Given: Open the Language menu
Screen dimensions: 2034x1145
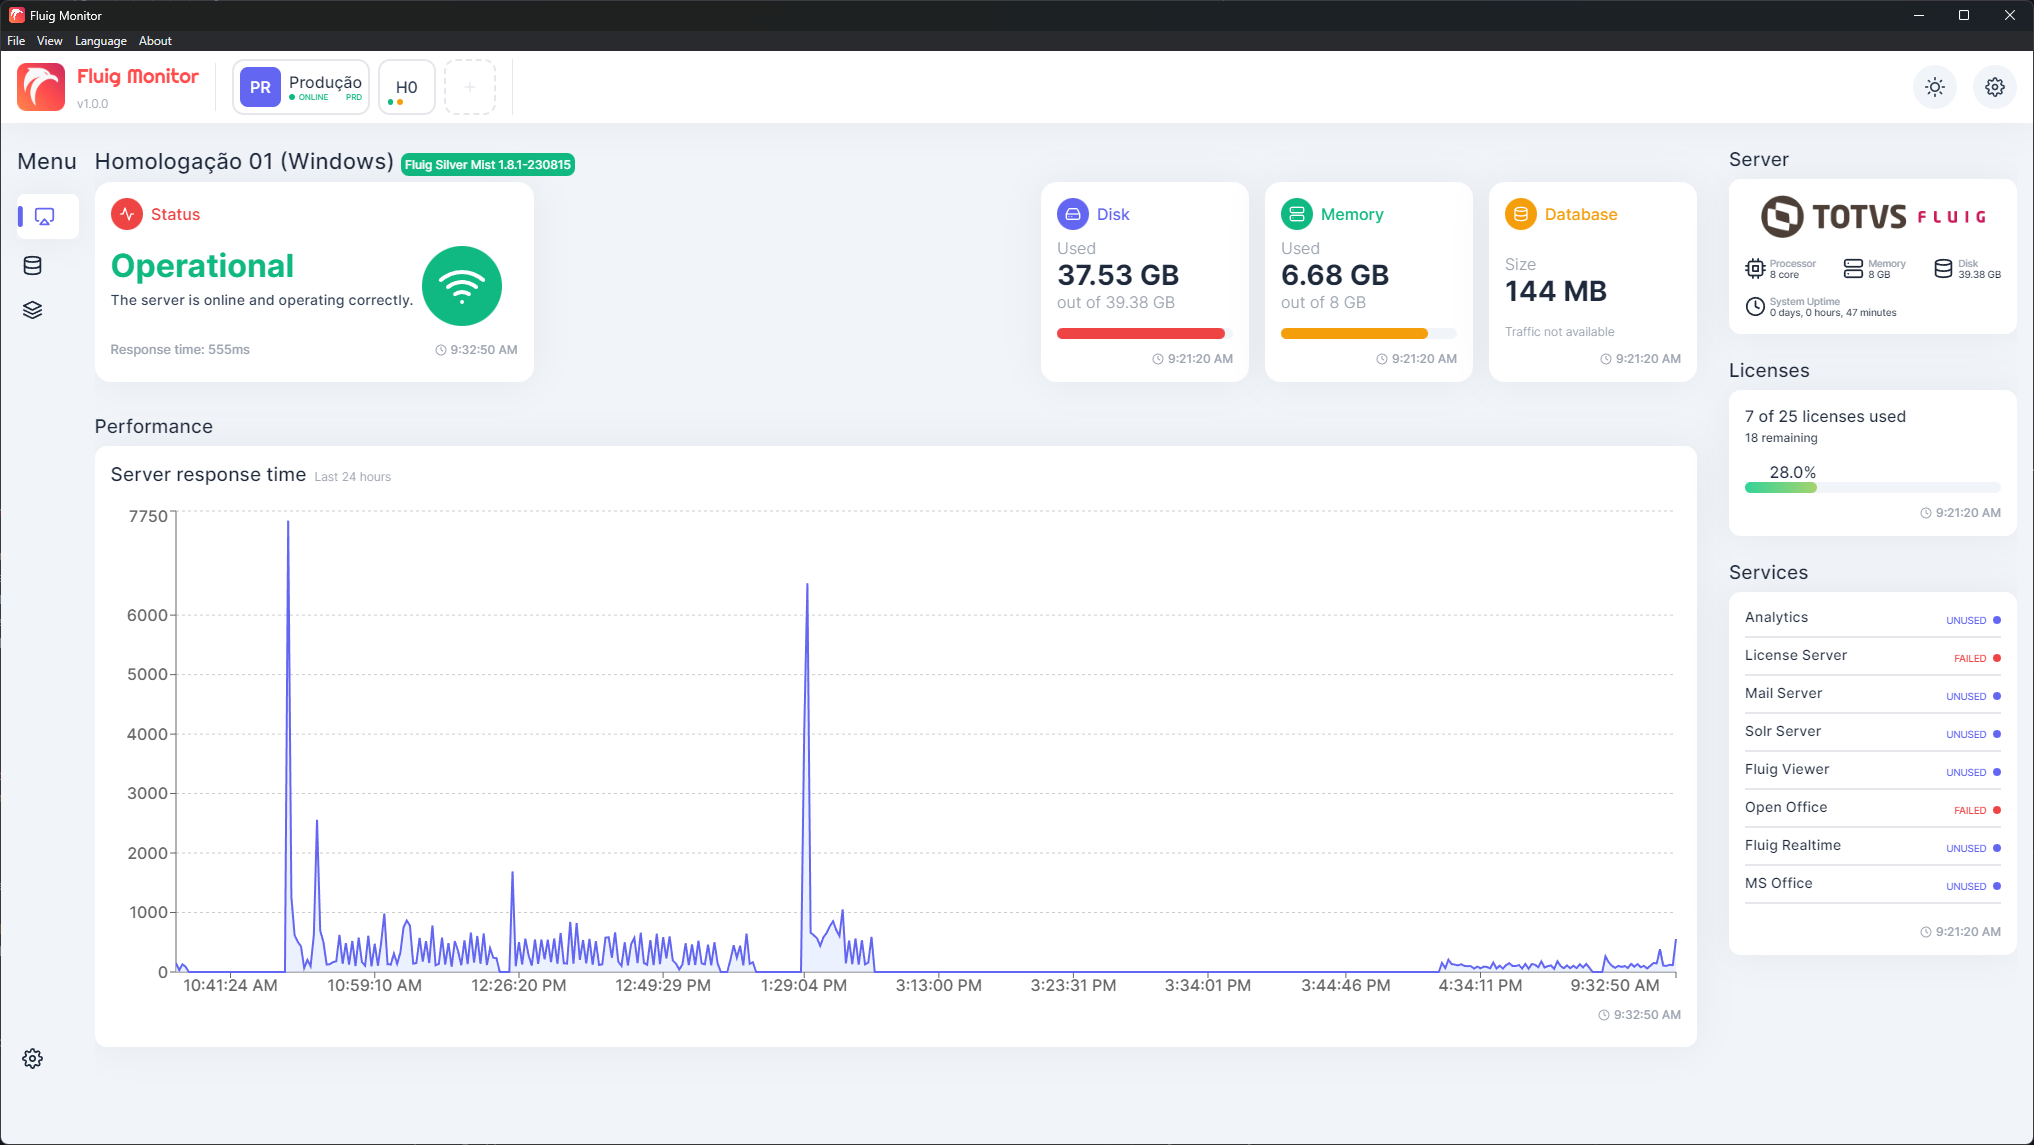Looking at the screenshot, I should [100, 41].
